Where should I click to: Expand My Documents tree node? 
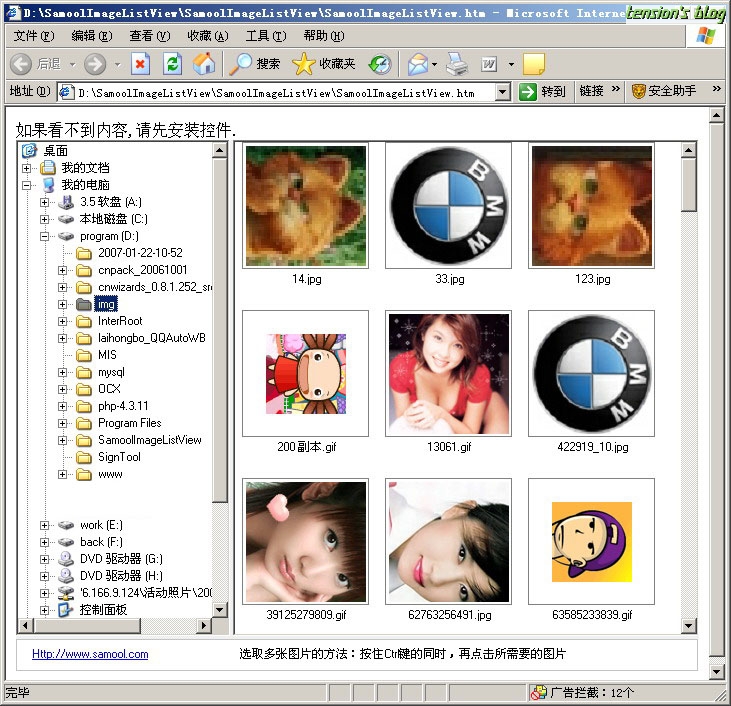click(x=27, y=168)
